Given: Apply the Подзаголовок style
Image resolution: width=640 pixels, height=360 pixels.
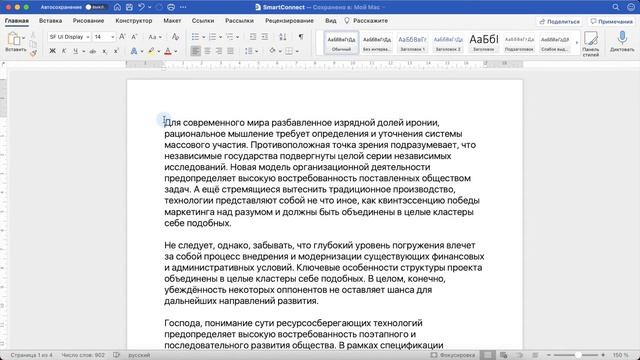Looking at the screenshot, I should [x=519, y=43].
